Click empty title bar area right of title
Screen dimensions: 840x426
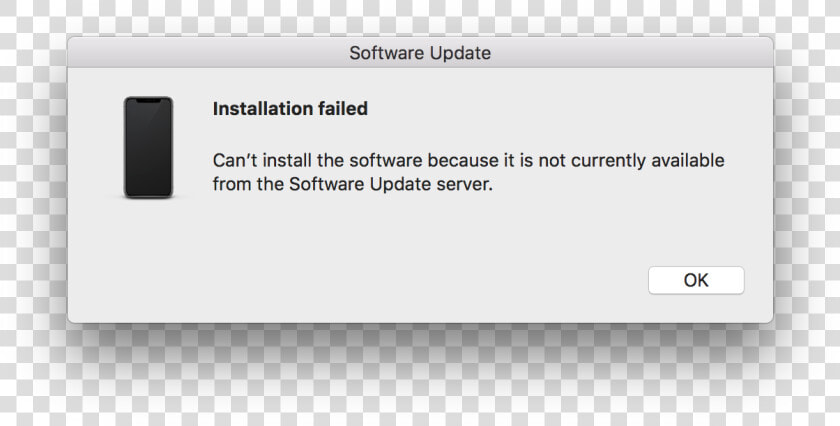[632, 53]
